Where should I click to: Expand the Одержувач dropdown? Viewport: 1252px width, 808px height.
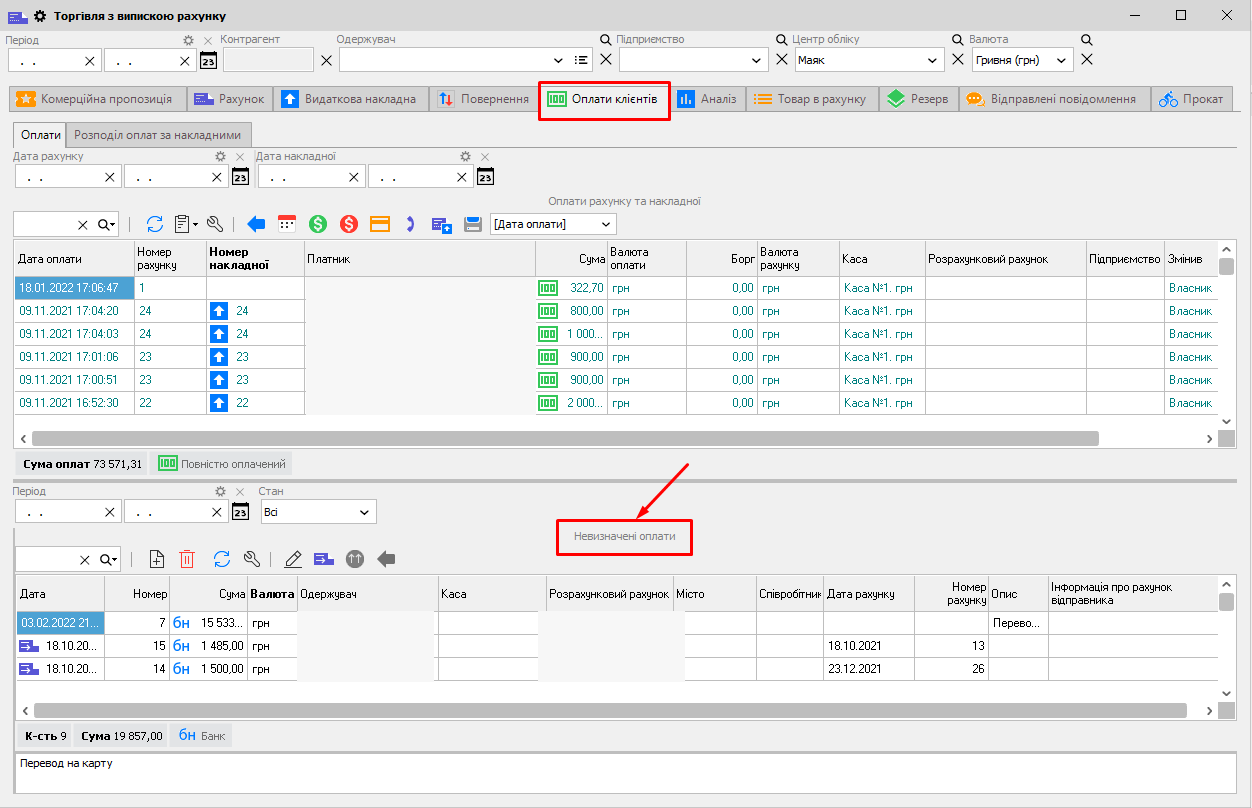[x=558, y=60]
